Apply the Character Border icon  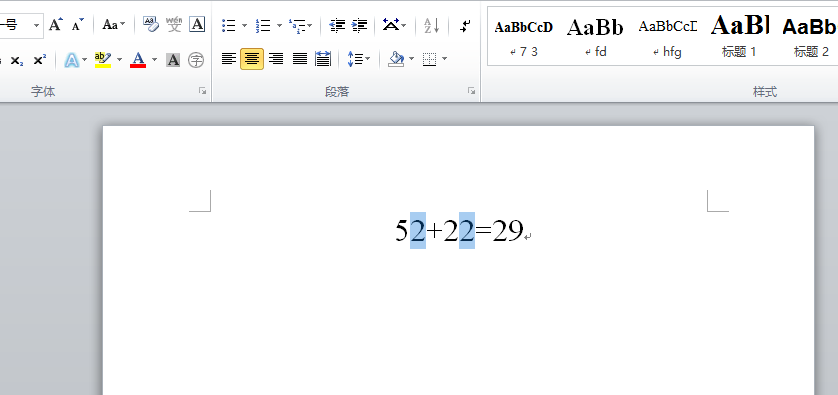coord(197,25)
